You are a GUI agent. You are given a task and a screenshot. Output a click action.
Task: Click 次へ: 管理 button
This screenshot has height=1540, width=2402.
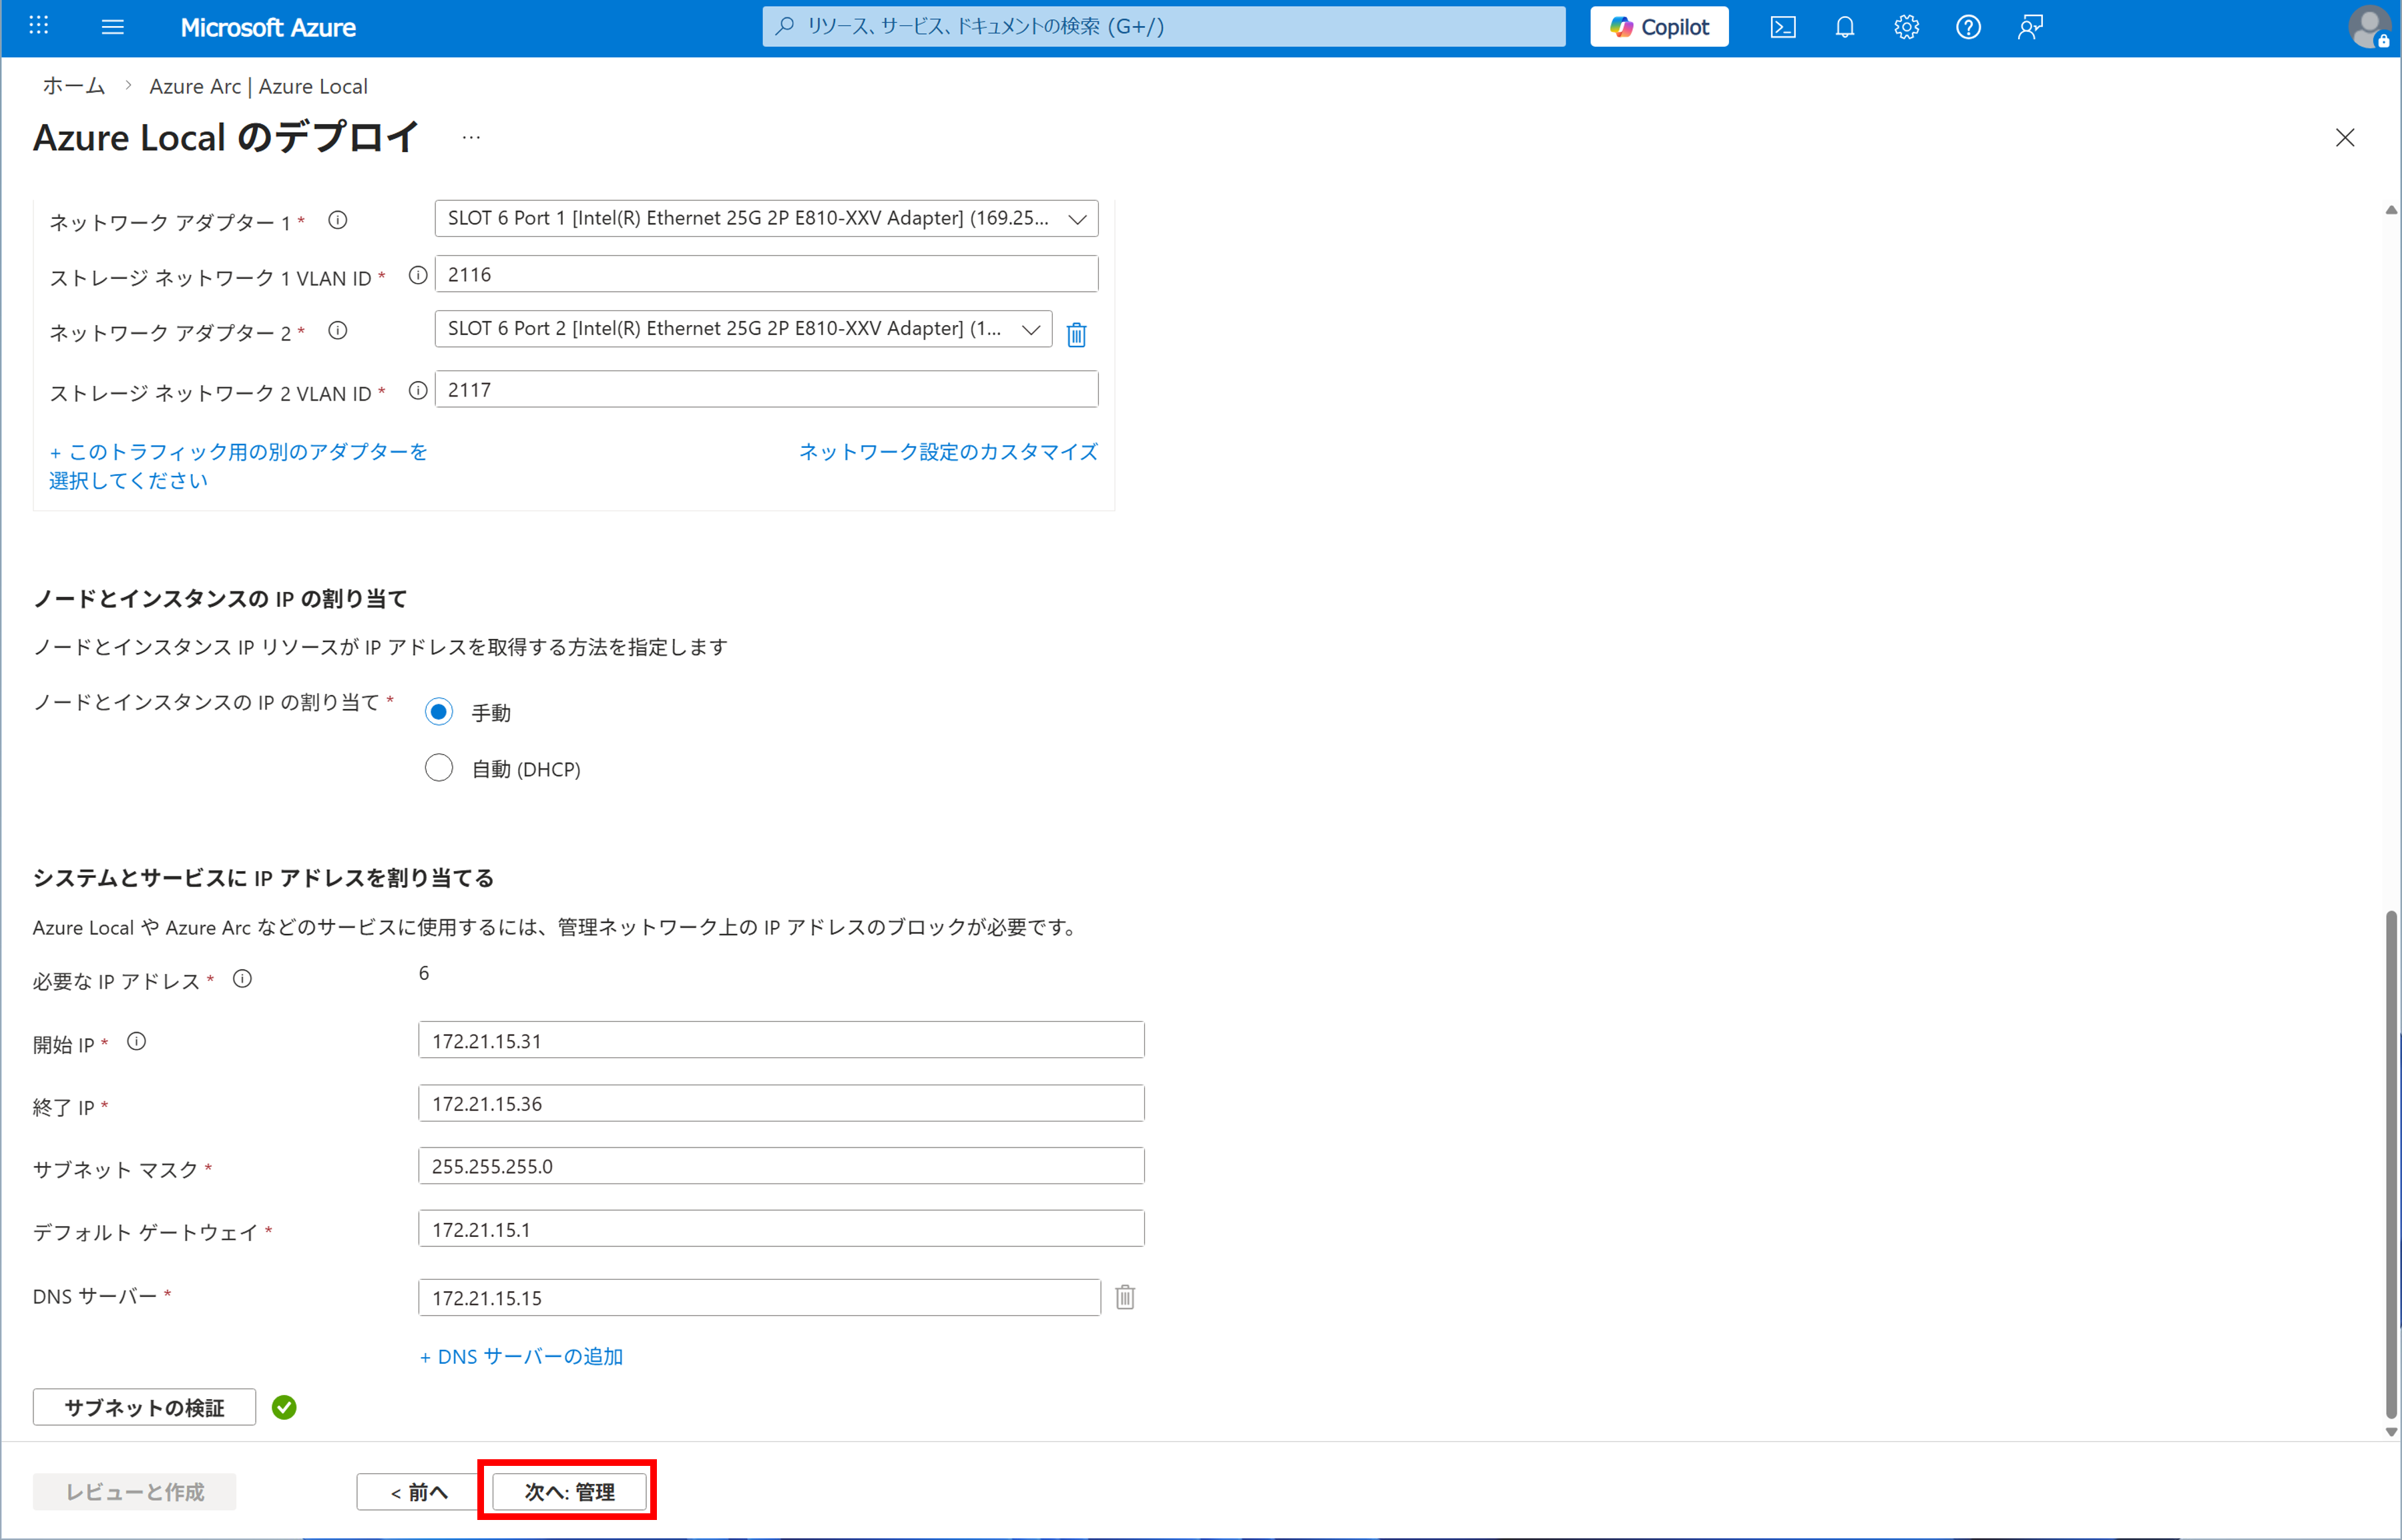click(x=569, y=1491)
